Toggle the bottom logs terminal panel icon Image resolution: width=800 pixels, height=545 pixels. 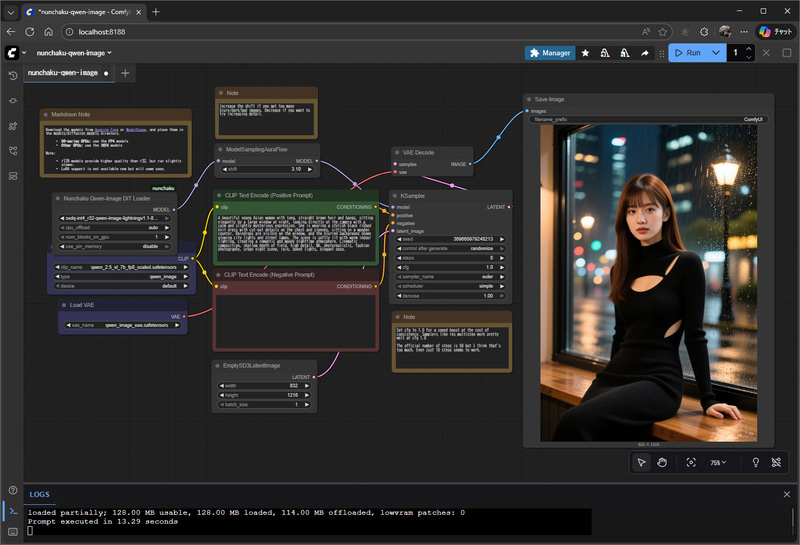(12, 512)
